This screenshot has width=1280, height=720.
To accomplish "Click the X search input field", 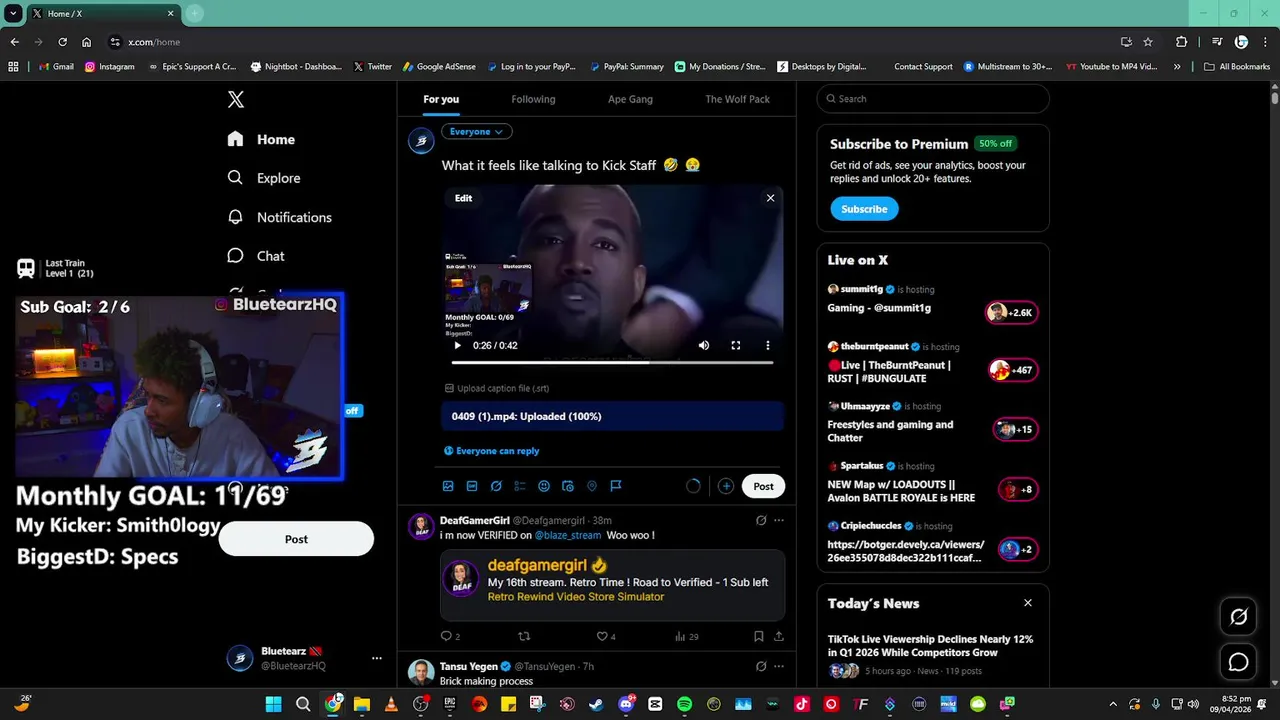I will coord(933,99).
